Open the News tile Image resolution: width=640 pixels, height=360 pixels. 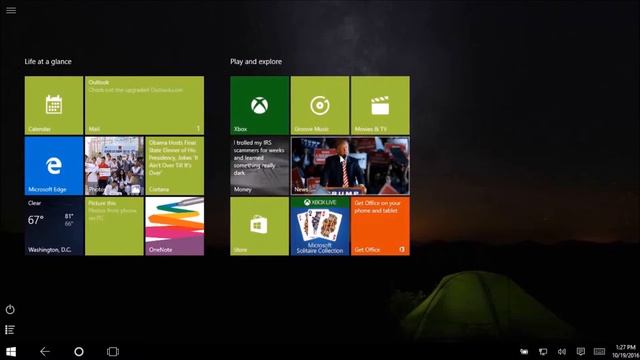tap(350, 166)
